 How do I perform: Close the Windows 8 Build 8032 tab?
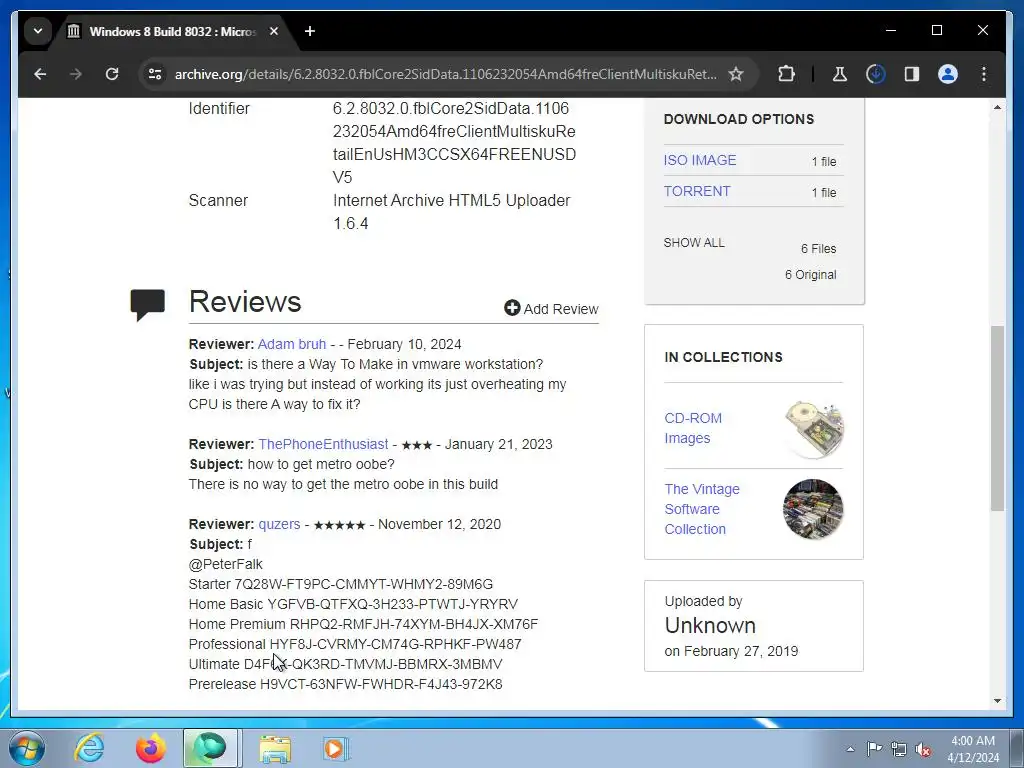coord(274,31)
